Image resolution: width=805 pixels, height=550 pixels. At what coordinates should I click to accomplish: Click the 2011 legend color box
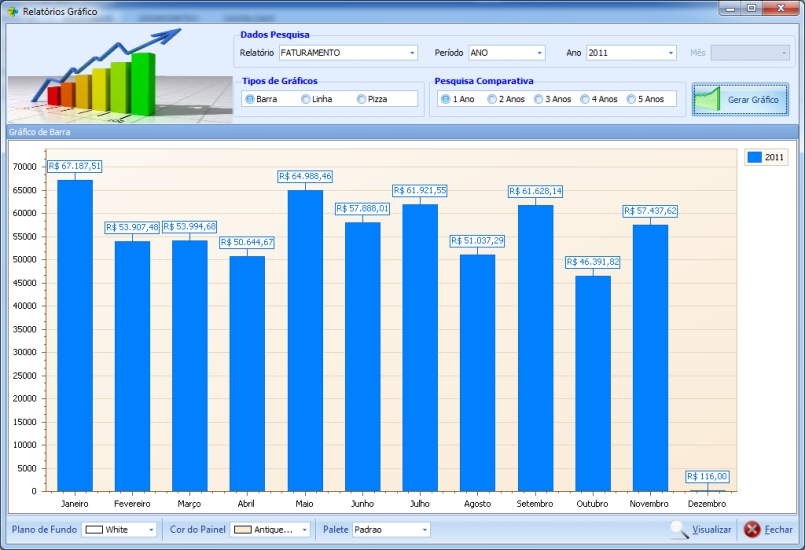point(755,157)
